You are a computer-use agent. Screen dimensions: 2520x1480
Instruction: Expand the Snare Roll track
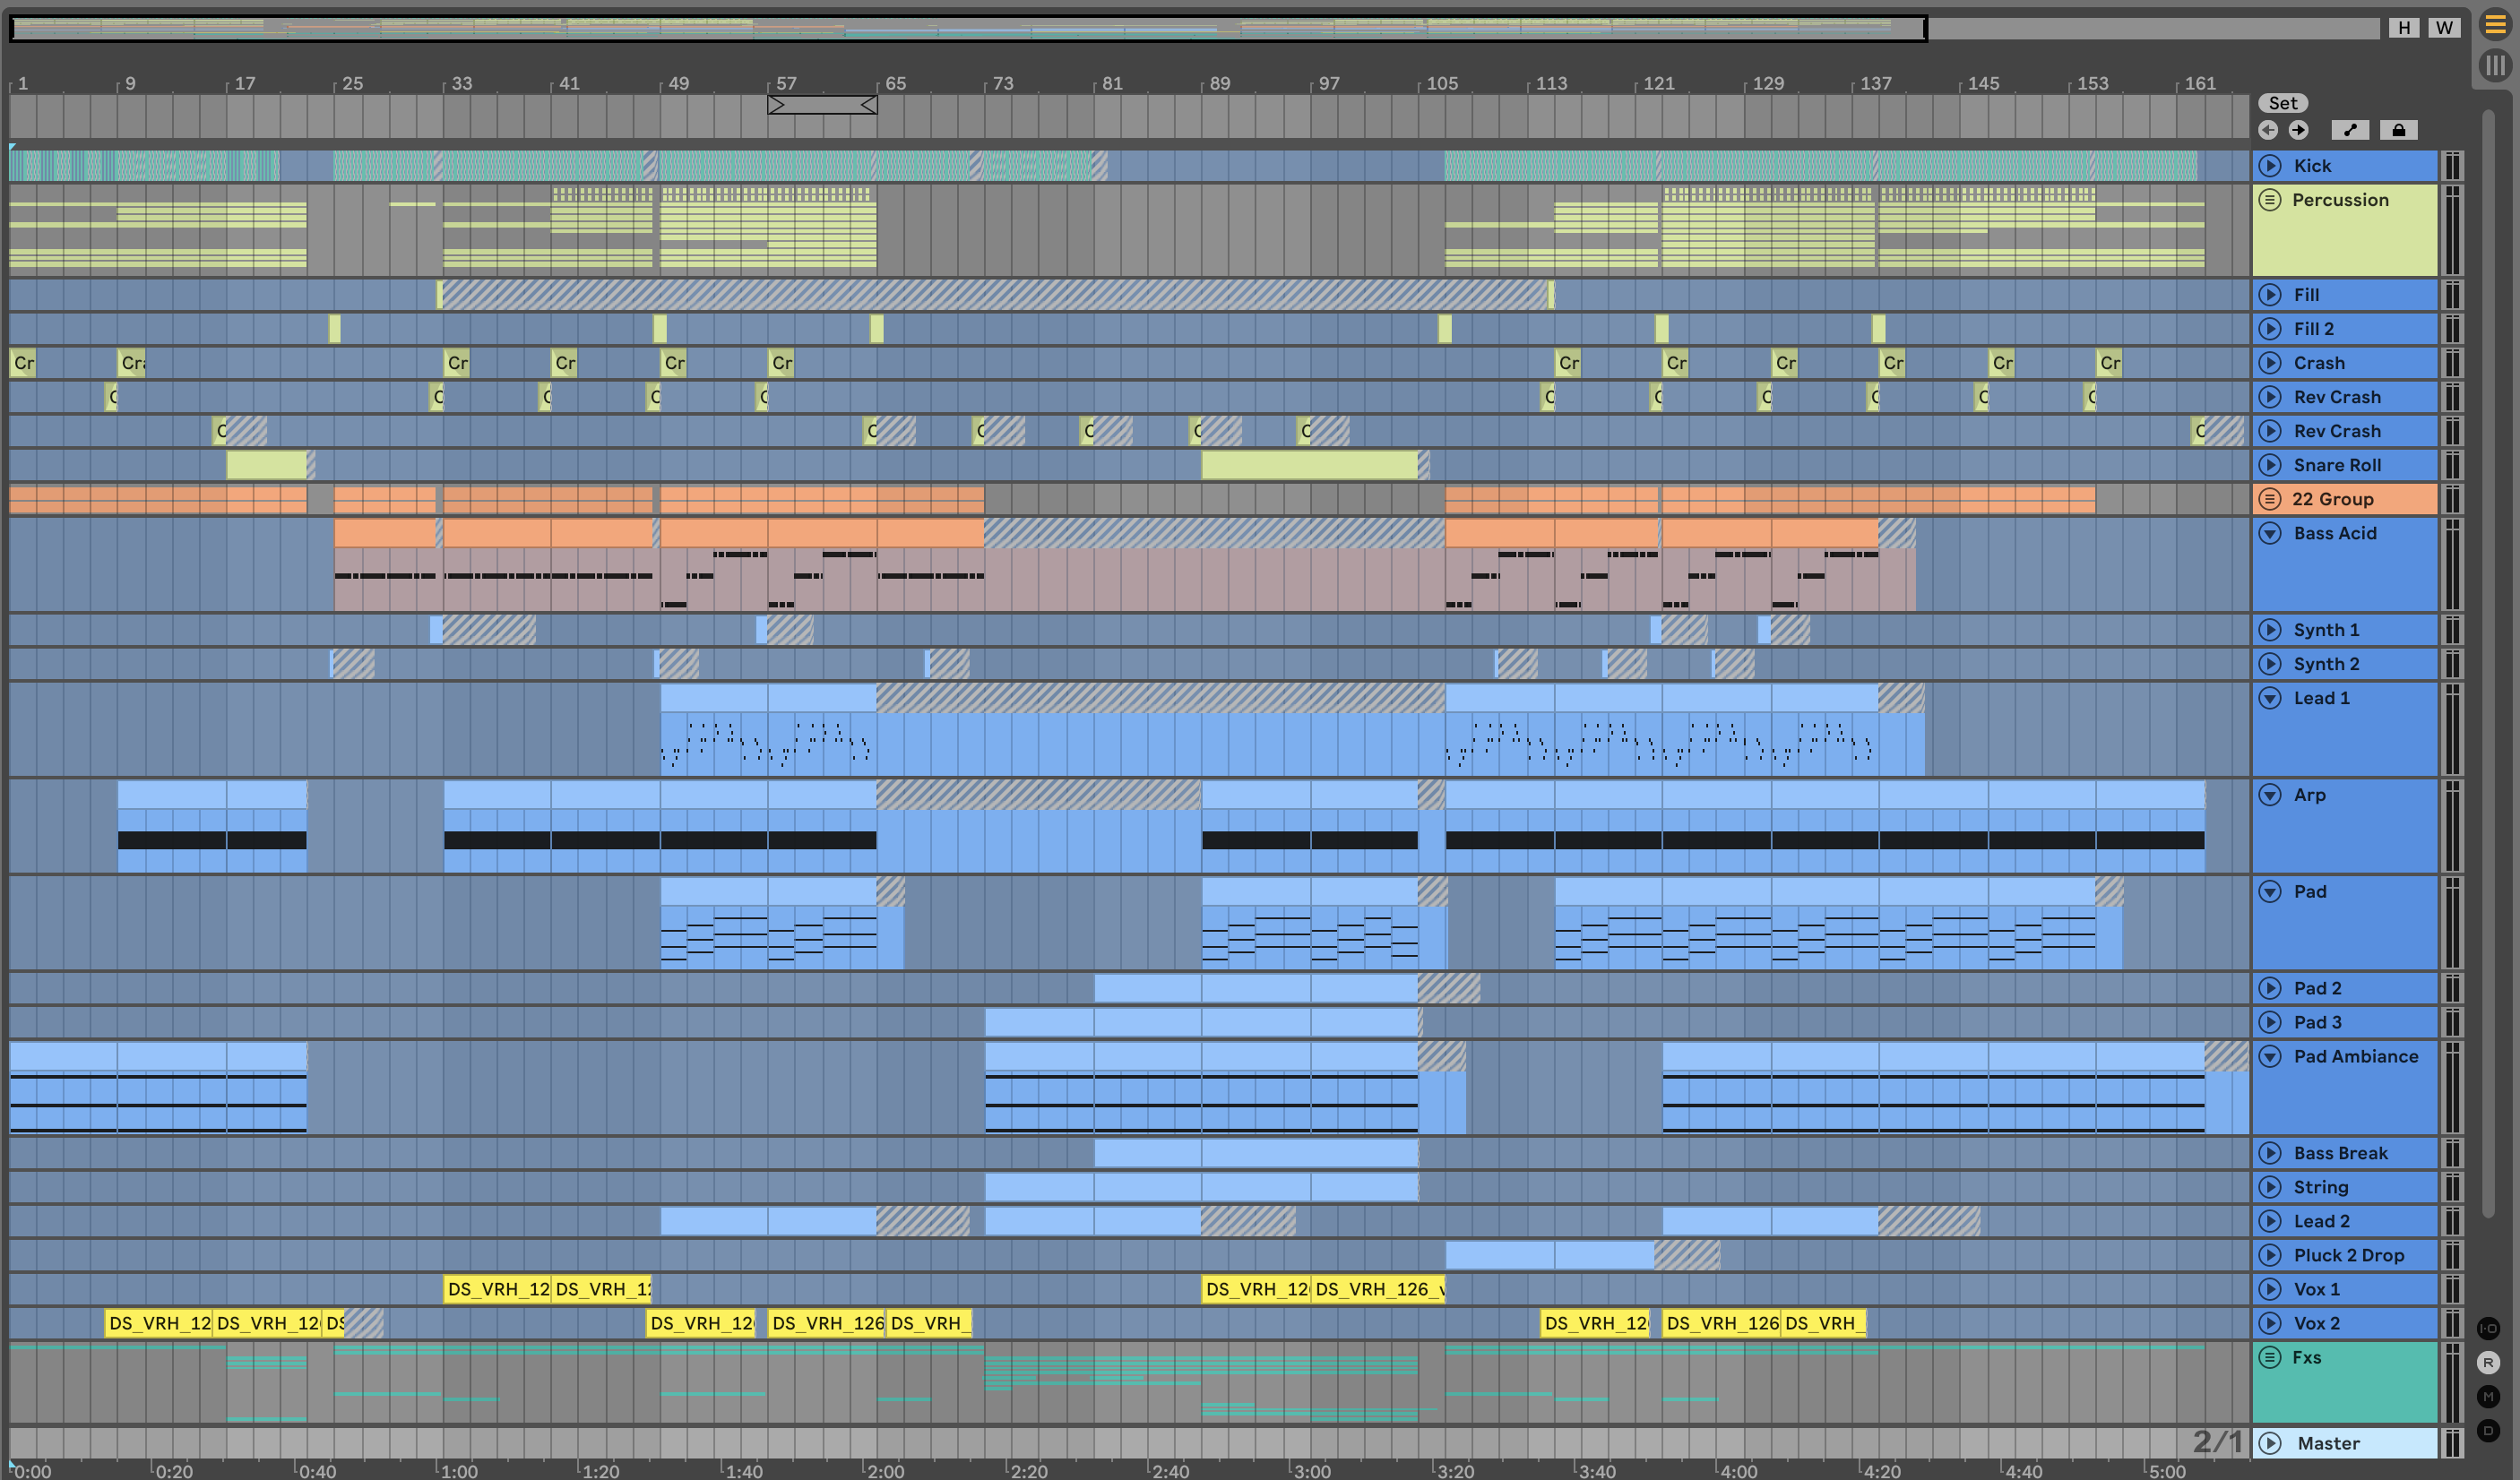tap(2270, 465)
